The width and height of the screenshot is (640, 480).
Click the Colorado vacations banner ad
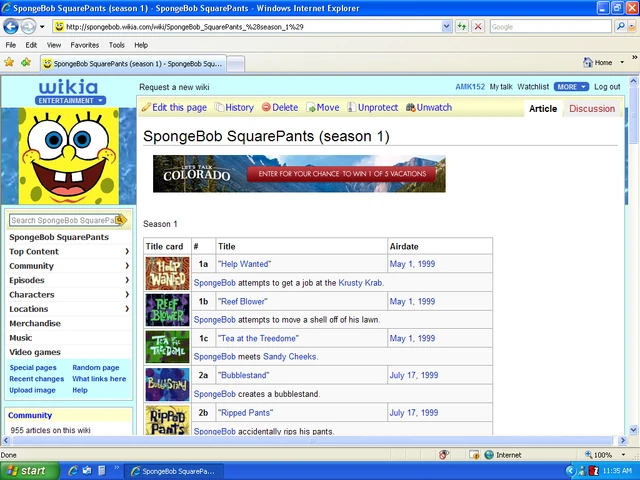[299, 173]
